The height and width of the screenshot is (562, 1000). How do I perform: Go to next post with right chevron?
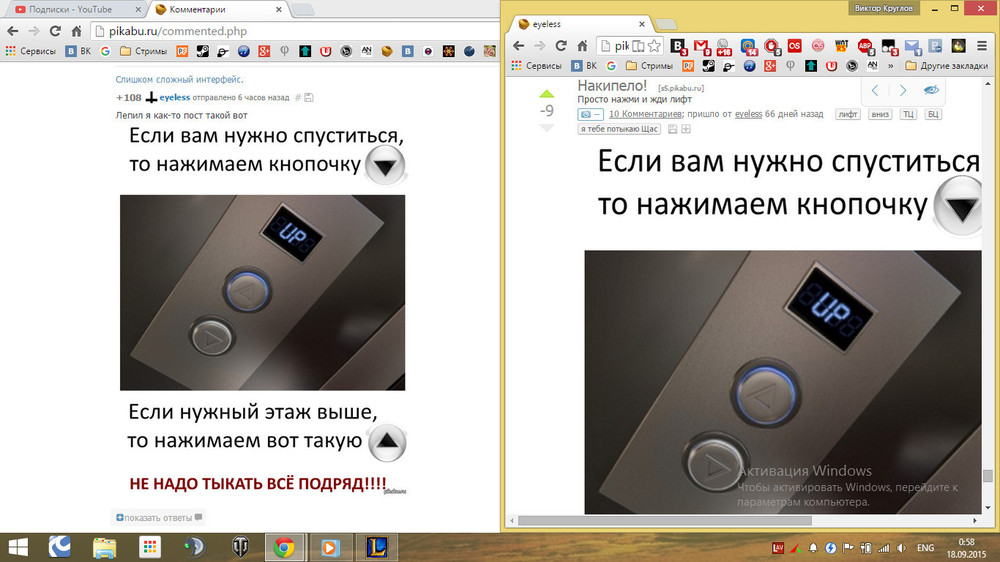tap(903, 91)
